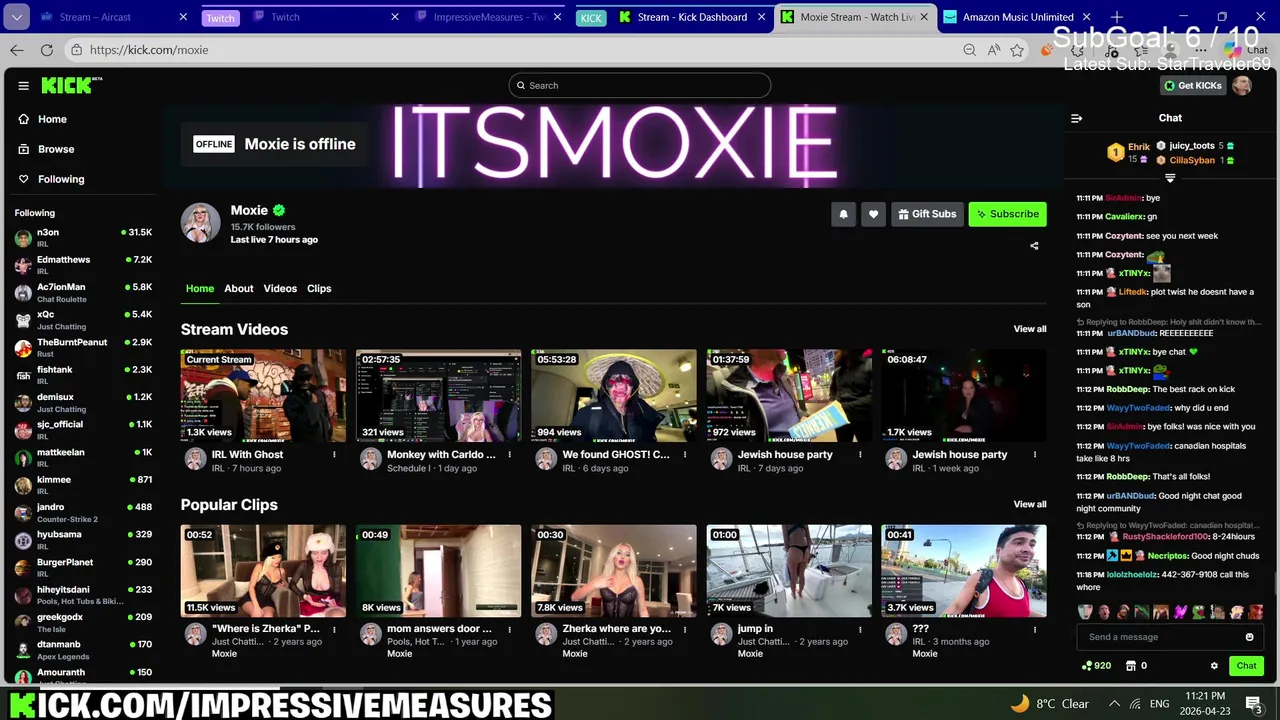Open Following in the left sidebar

pos(61,179)
